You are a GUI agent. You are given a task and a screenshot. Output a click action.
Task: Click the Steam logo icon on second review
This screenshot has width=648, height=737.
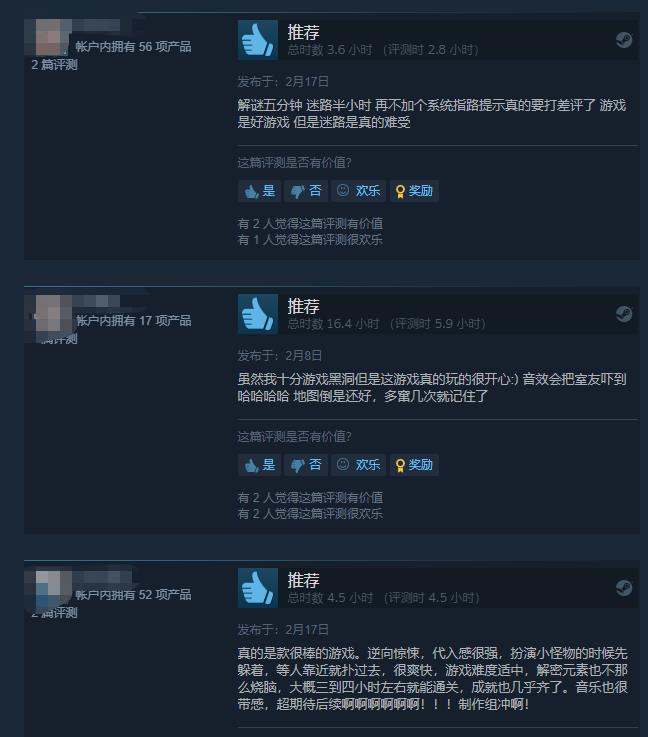click(x=624, y=314)
